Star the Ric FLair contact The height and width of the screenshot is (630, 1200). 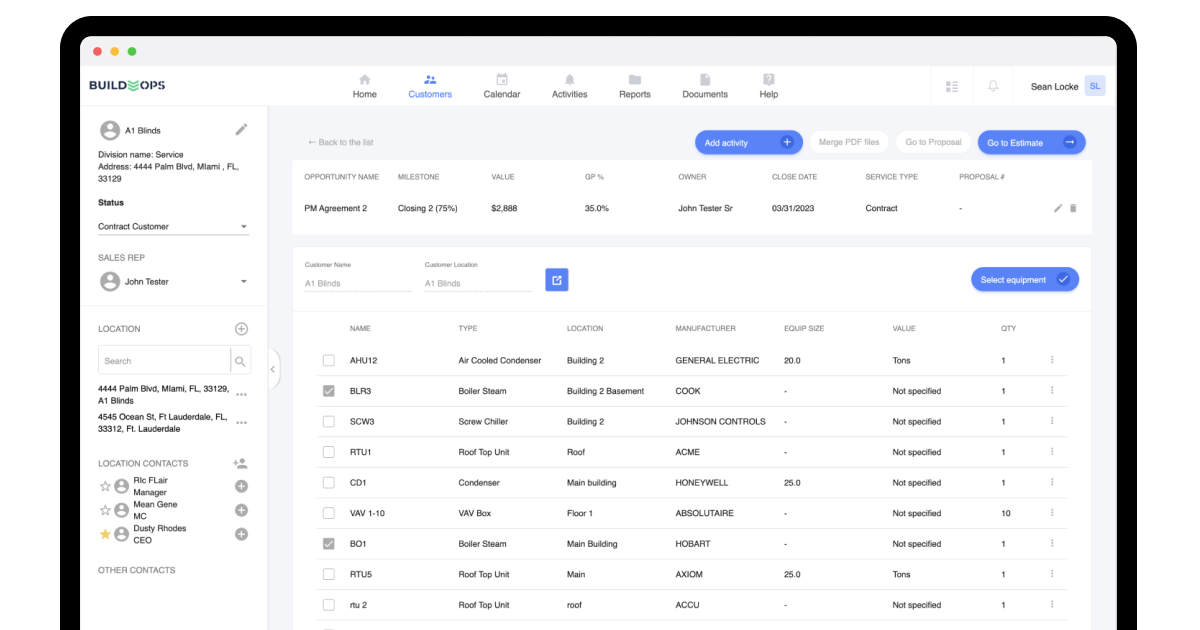coord(105,487)
